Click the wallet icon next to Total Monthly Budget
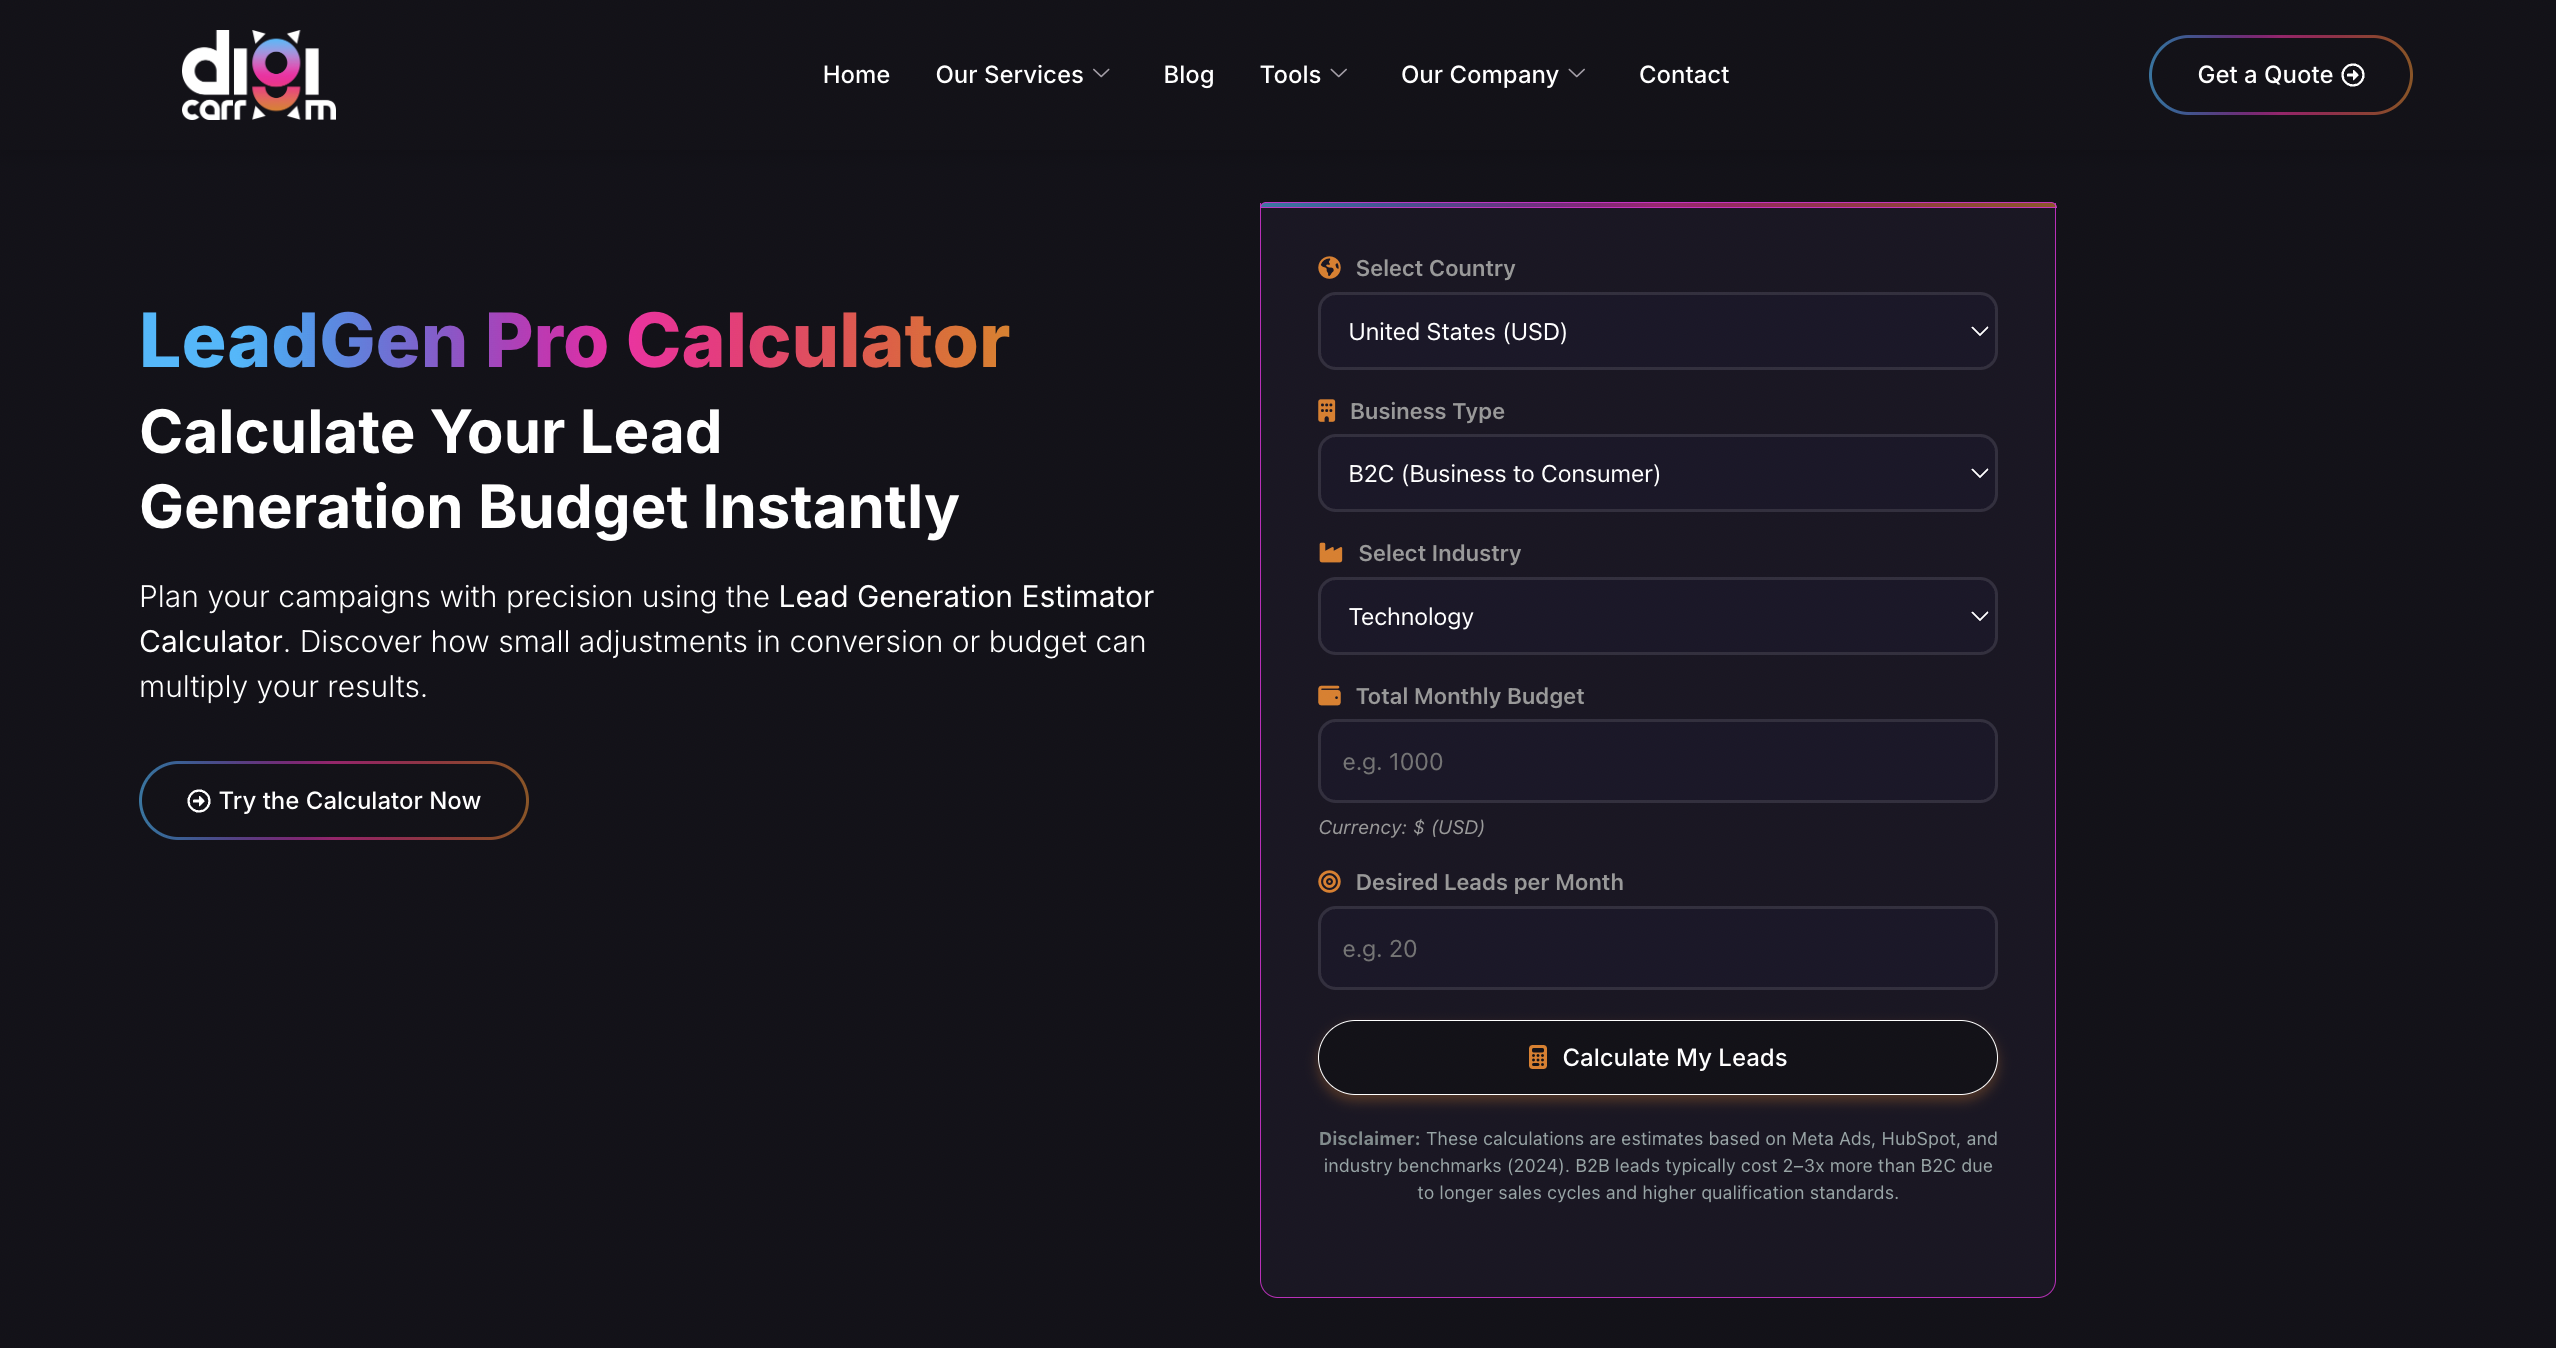Viewport: 2556px width, 1348px height. pos(1329,695)
